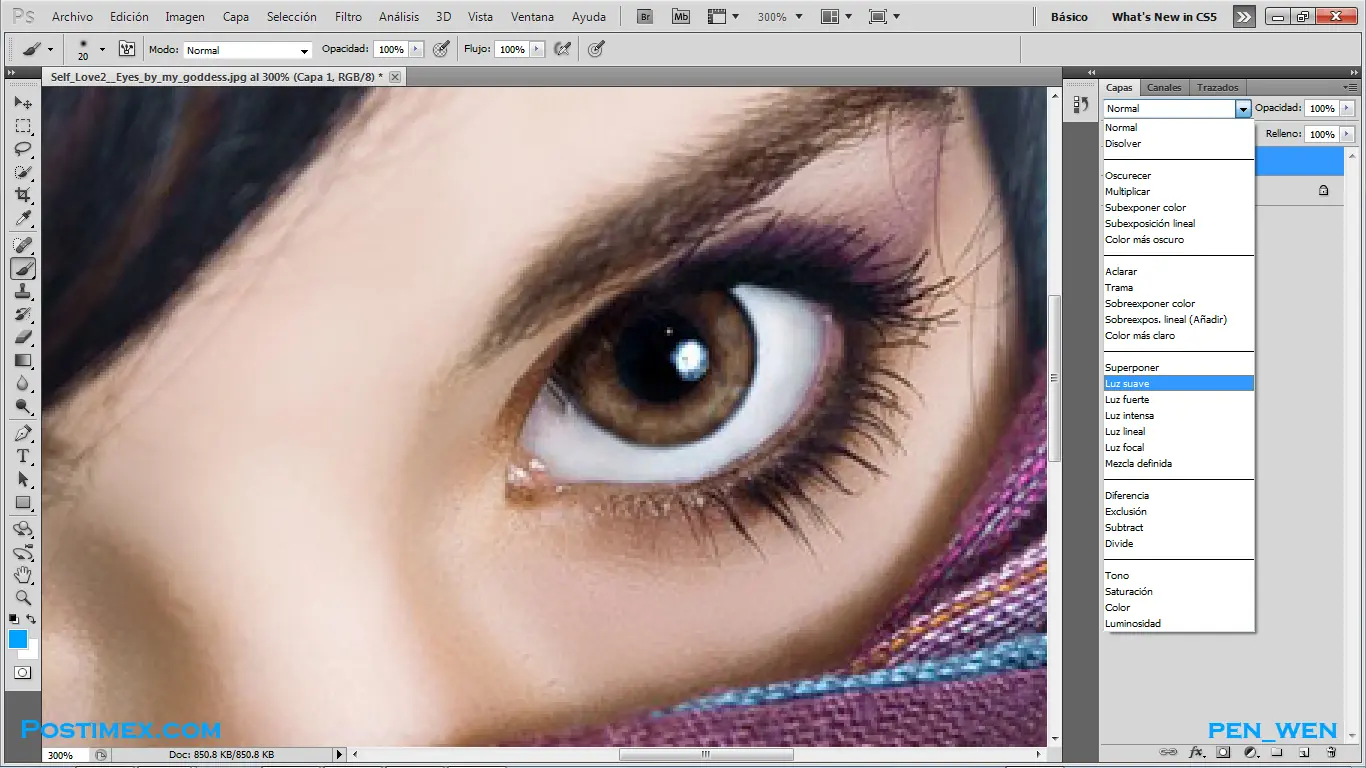Select the Pen tool

[x=23, y=433]
